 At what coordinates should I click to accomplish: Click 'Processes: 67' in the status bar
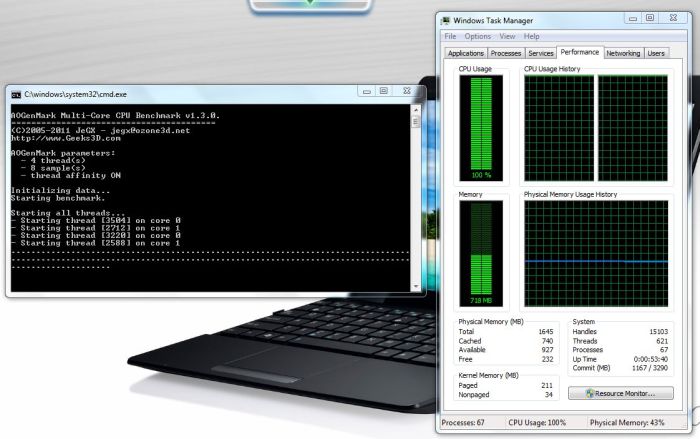coord(463,422)
